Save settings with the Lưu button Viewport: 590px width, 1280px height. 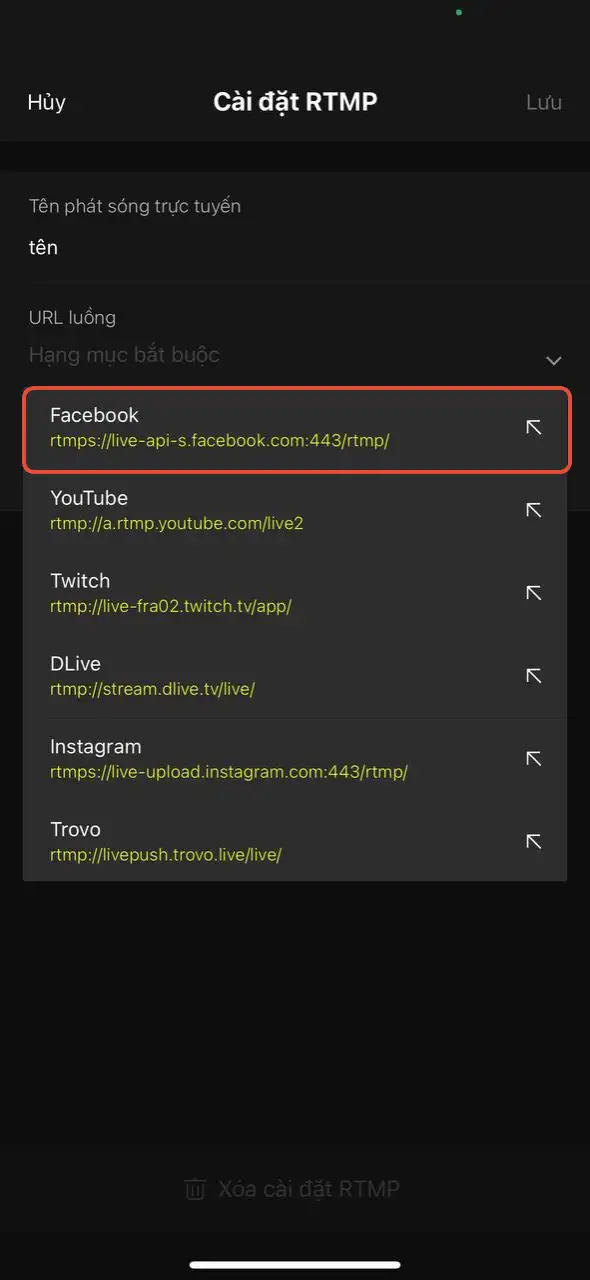544,102
